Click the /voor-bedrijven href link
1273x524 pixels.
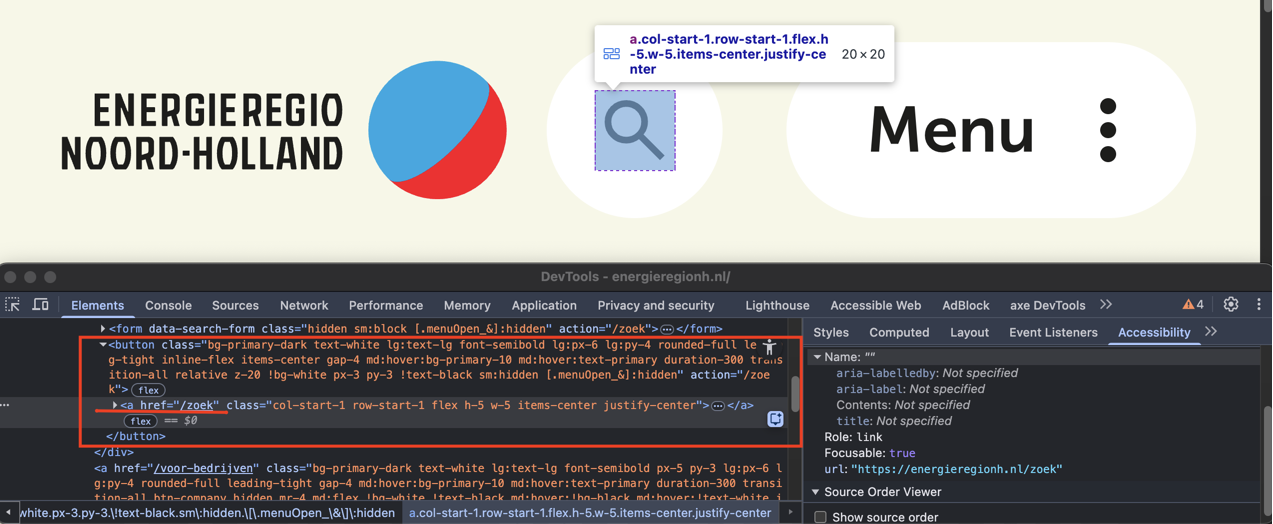(204, 468)
